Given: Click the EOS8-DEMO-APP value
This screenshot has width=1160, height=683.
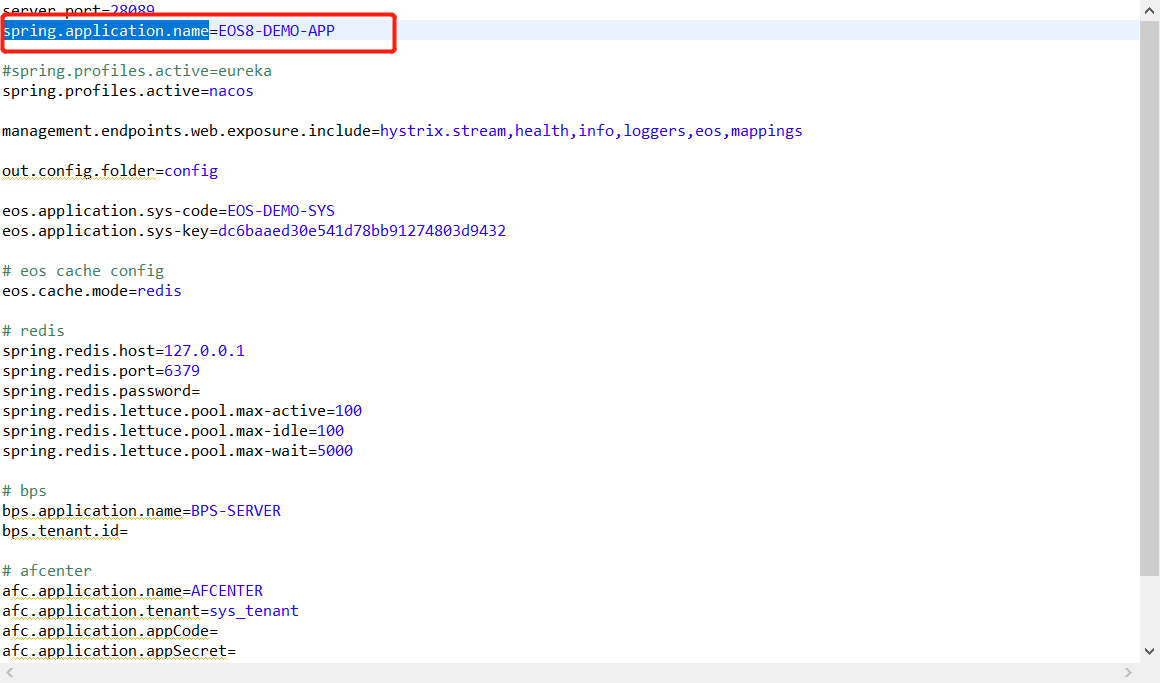Looking at the screenshot, I should point(277,31).
